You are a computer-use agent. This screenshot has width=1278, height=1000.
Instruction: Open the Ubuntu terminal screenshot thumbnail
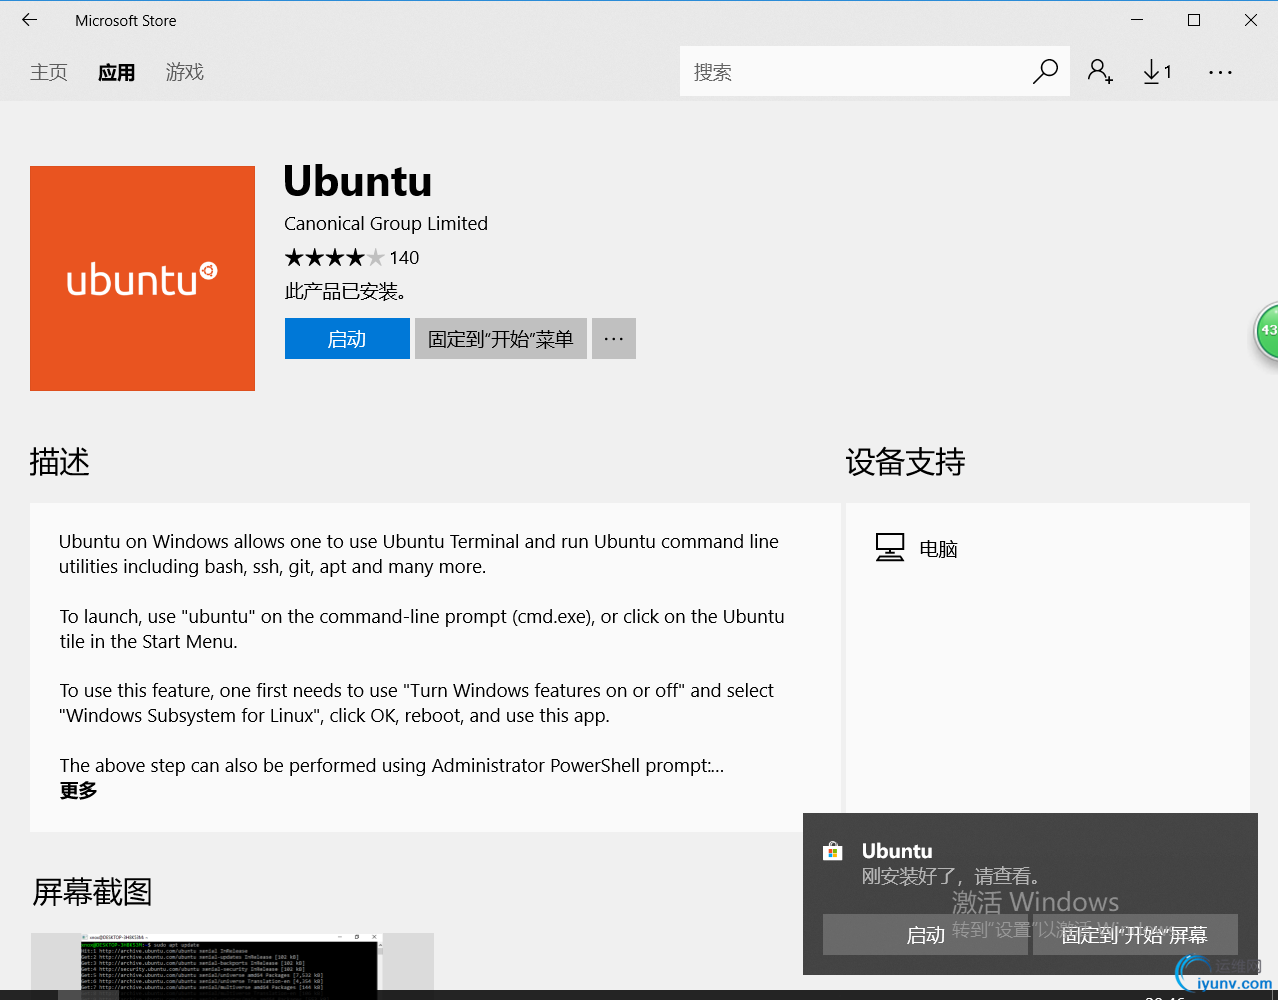232,966
